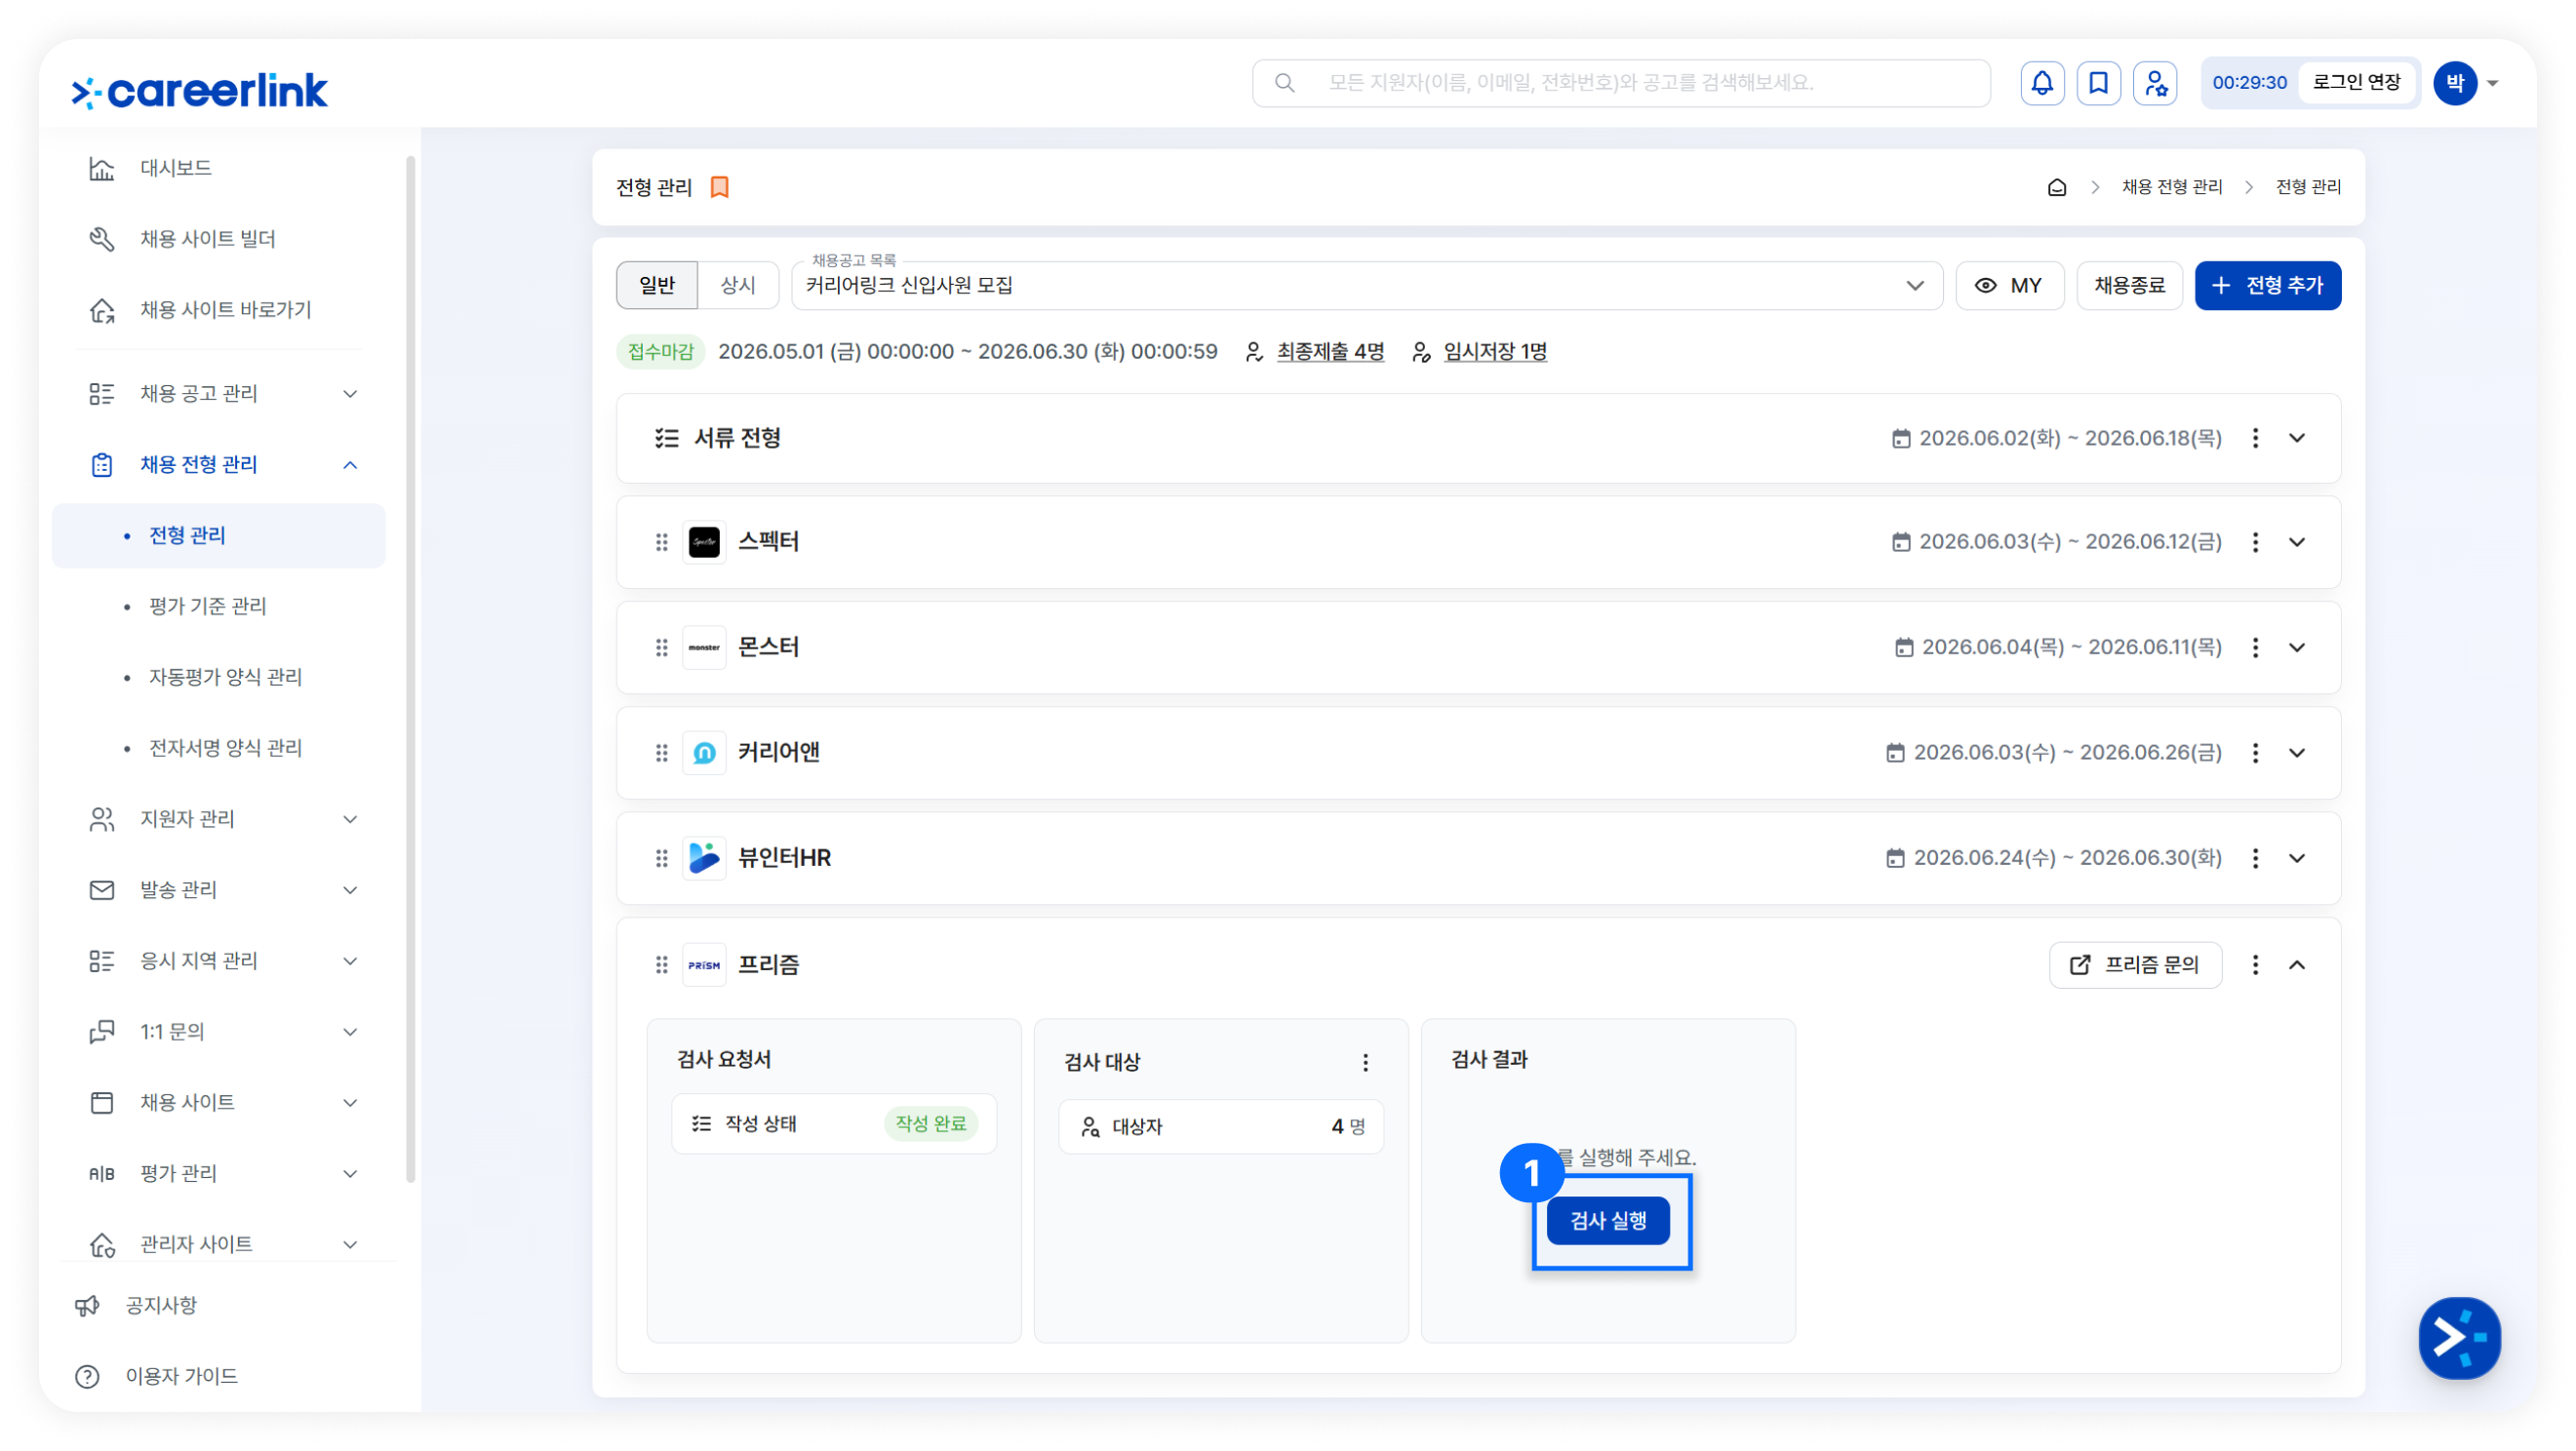Go to home via breadcrumb house icon

pyautogui.click(x=2057, y=187)
